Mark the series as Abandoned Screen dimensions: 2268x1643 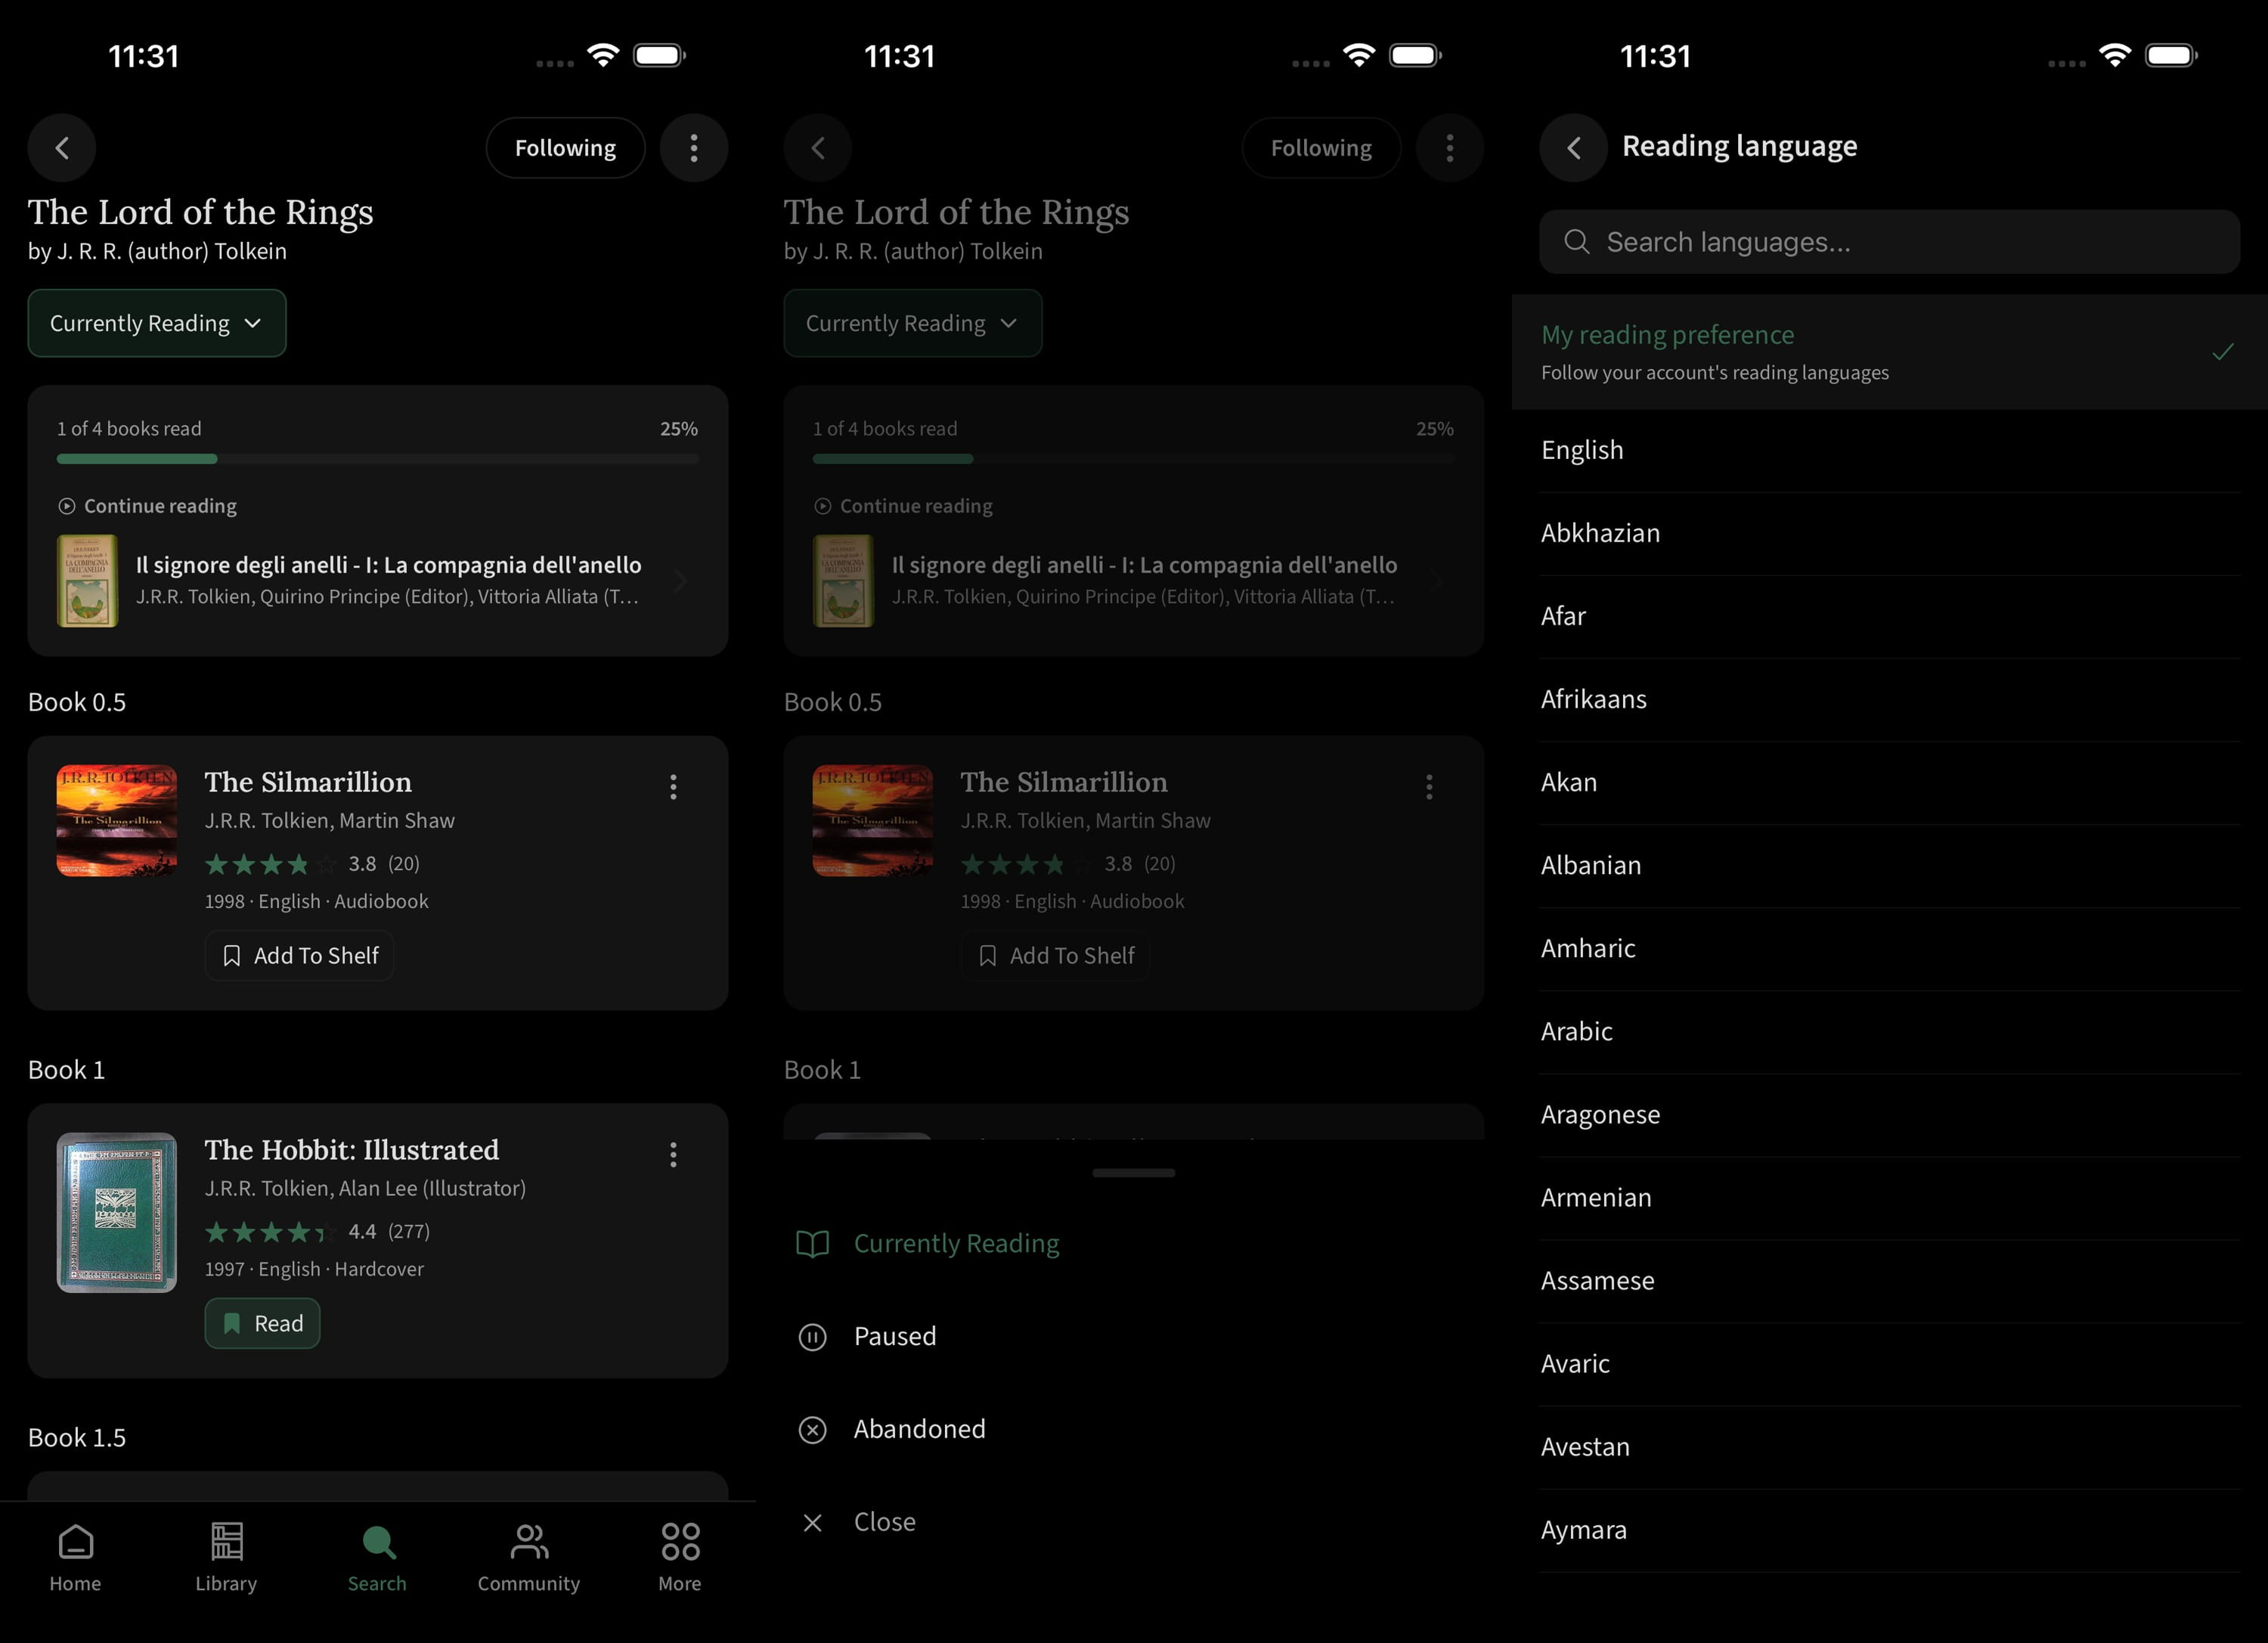click(1134, 1430)
